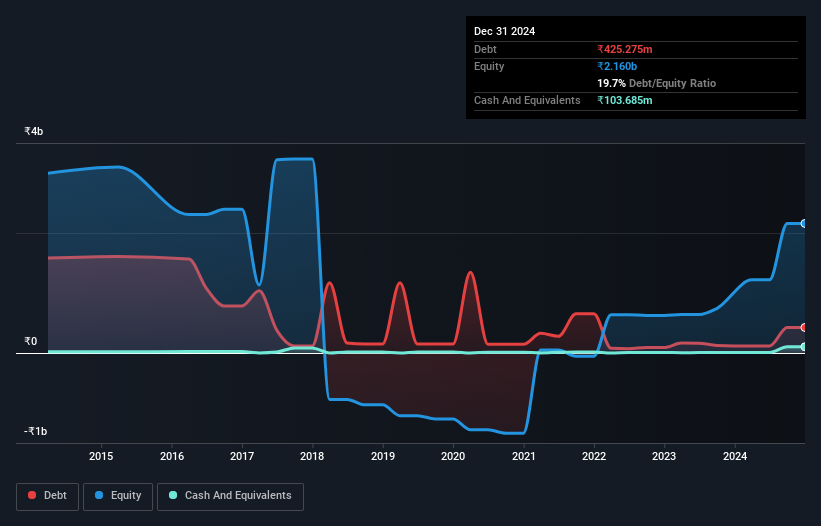Click the 2015 x-axis label
This screenshot has height=526, width=821.
[101, 456]
